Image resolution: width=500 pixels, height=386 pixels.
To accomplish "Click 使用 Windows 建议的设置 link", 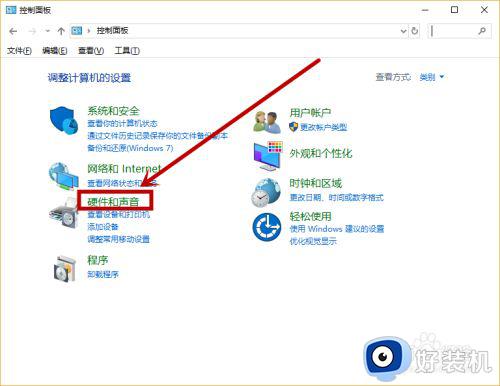I will 337,229.
